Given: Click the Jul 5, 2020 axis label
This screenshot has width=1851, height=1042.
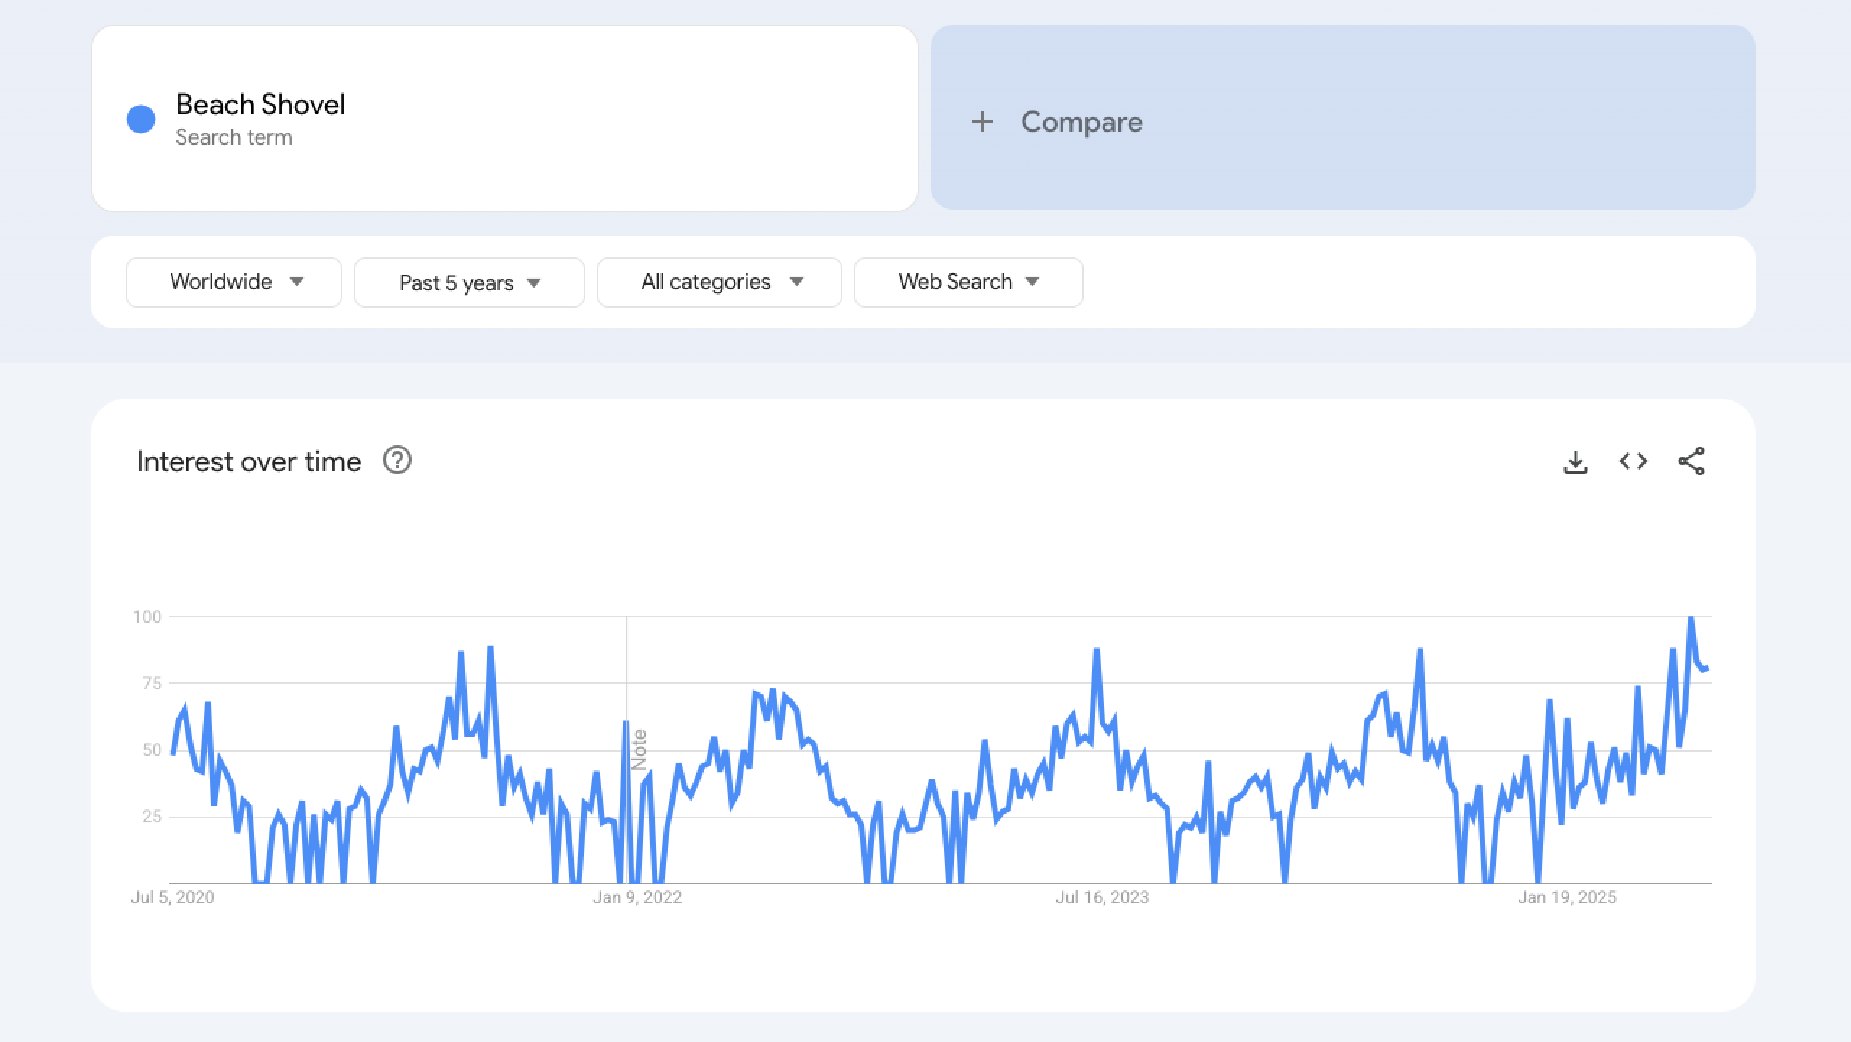Looking at the screenshot, I should [x=172, y=897].
